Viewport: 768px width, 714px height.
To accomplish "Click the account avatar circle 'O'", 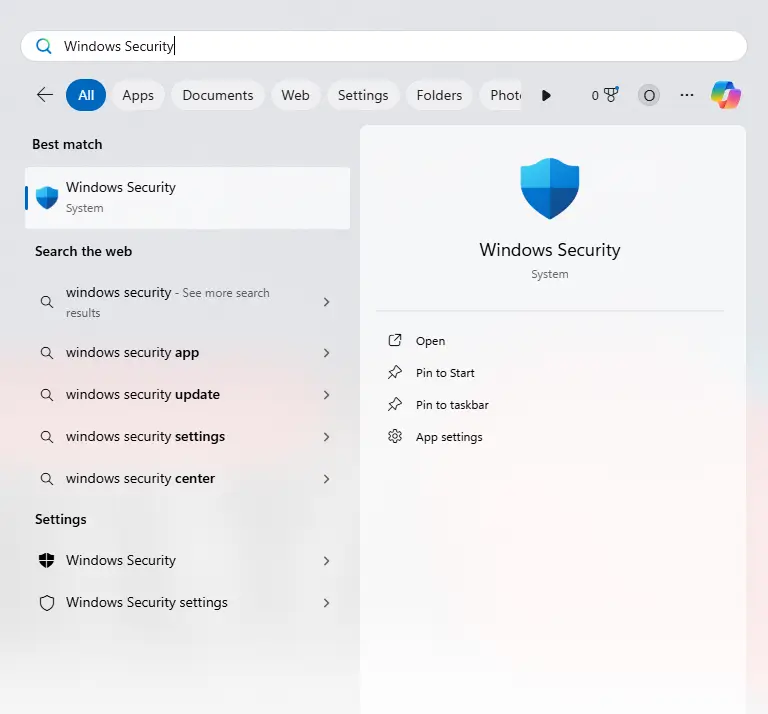I will click(x=649, y=95).
